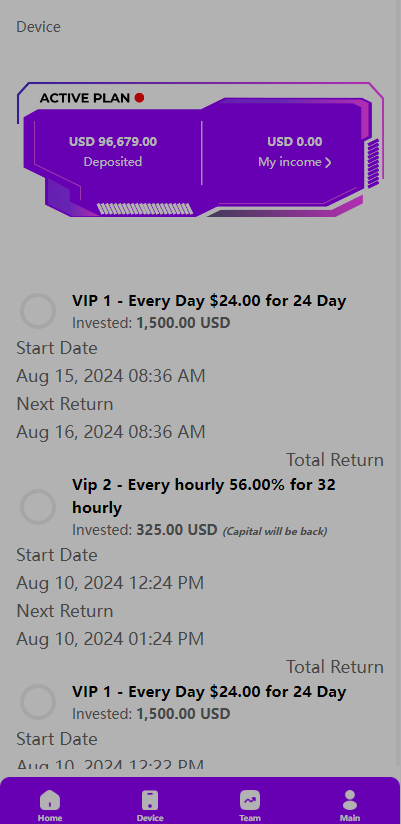Image resolution: width=401 pixels, height=824 pixels.
Task: Click the Main label in bottom navigation
Action: [349, 818]
